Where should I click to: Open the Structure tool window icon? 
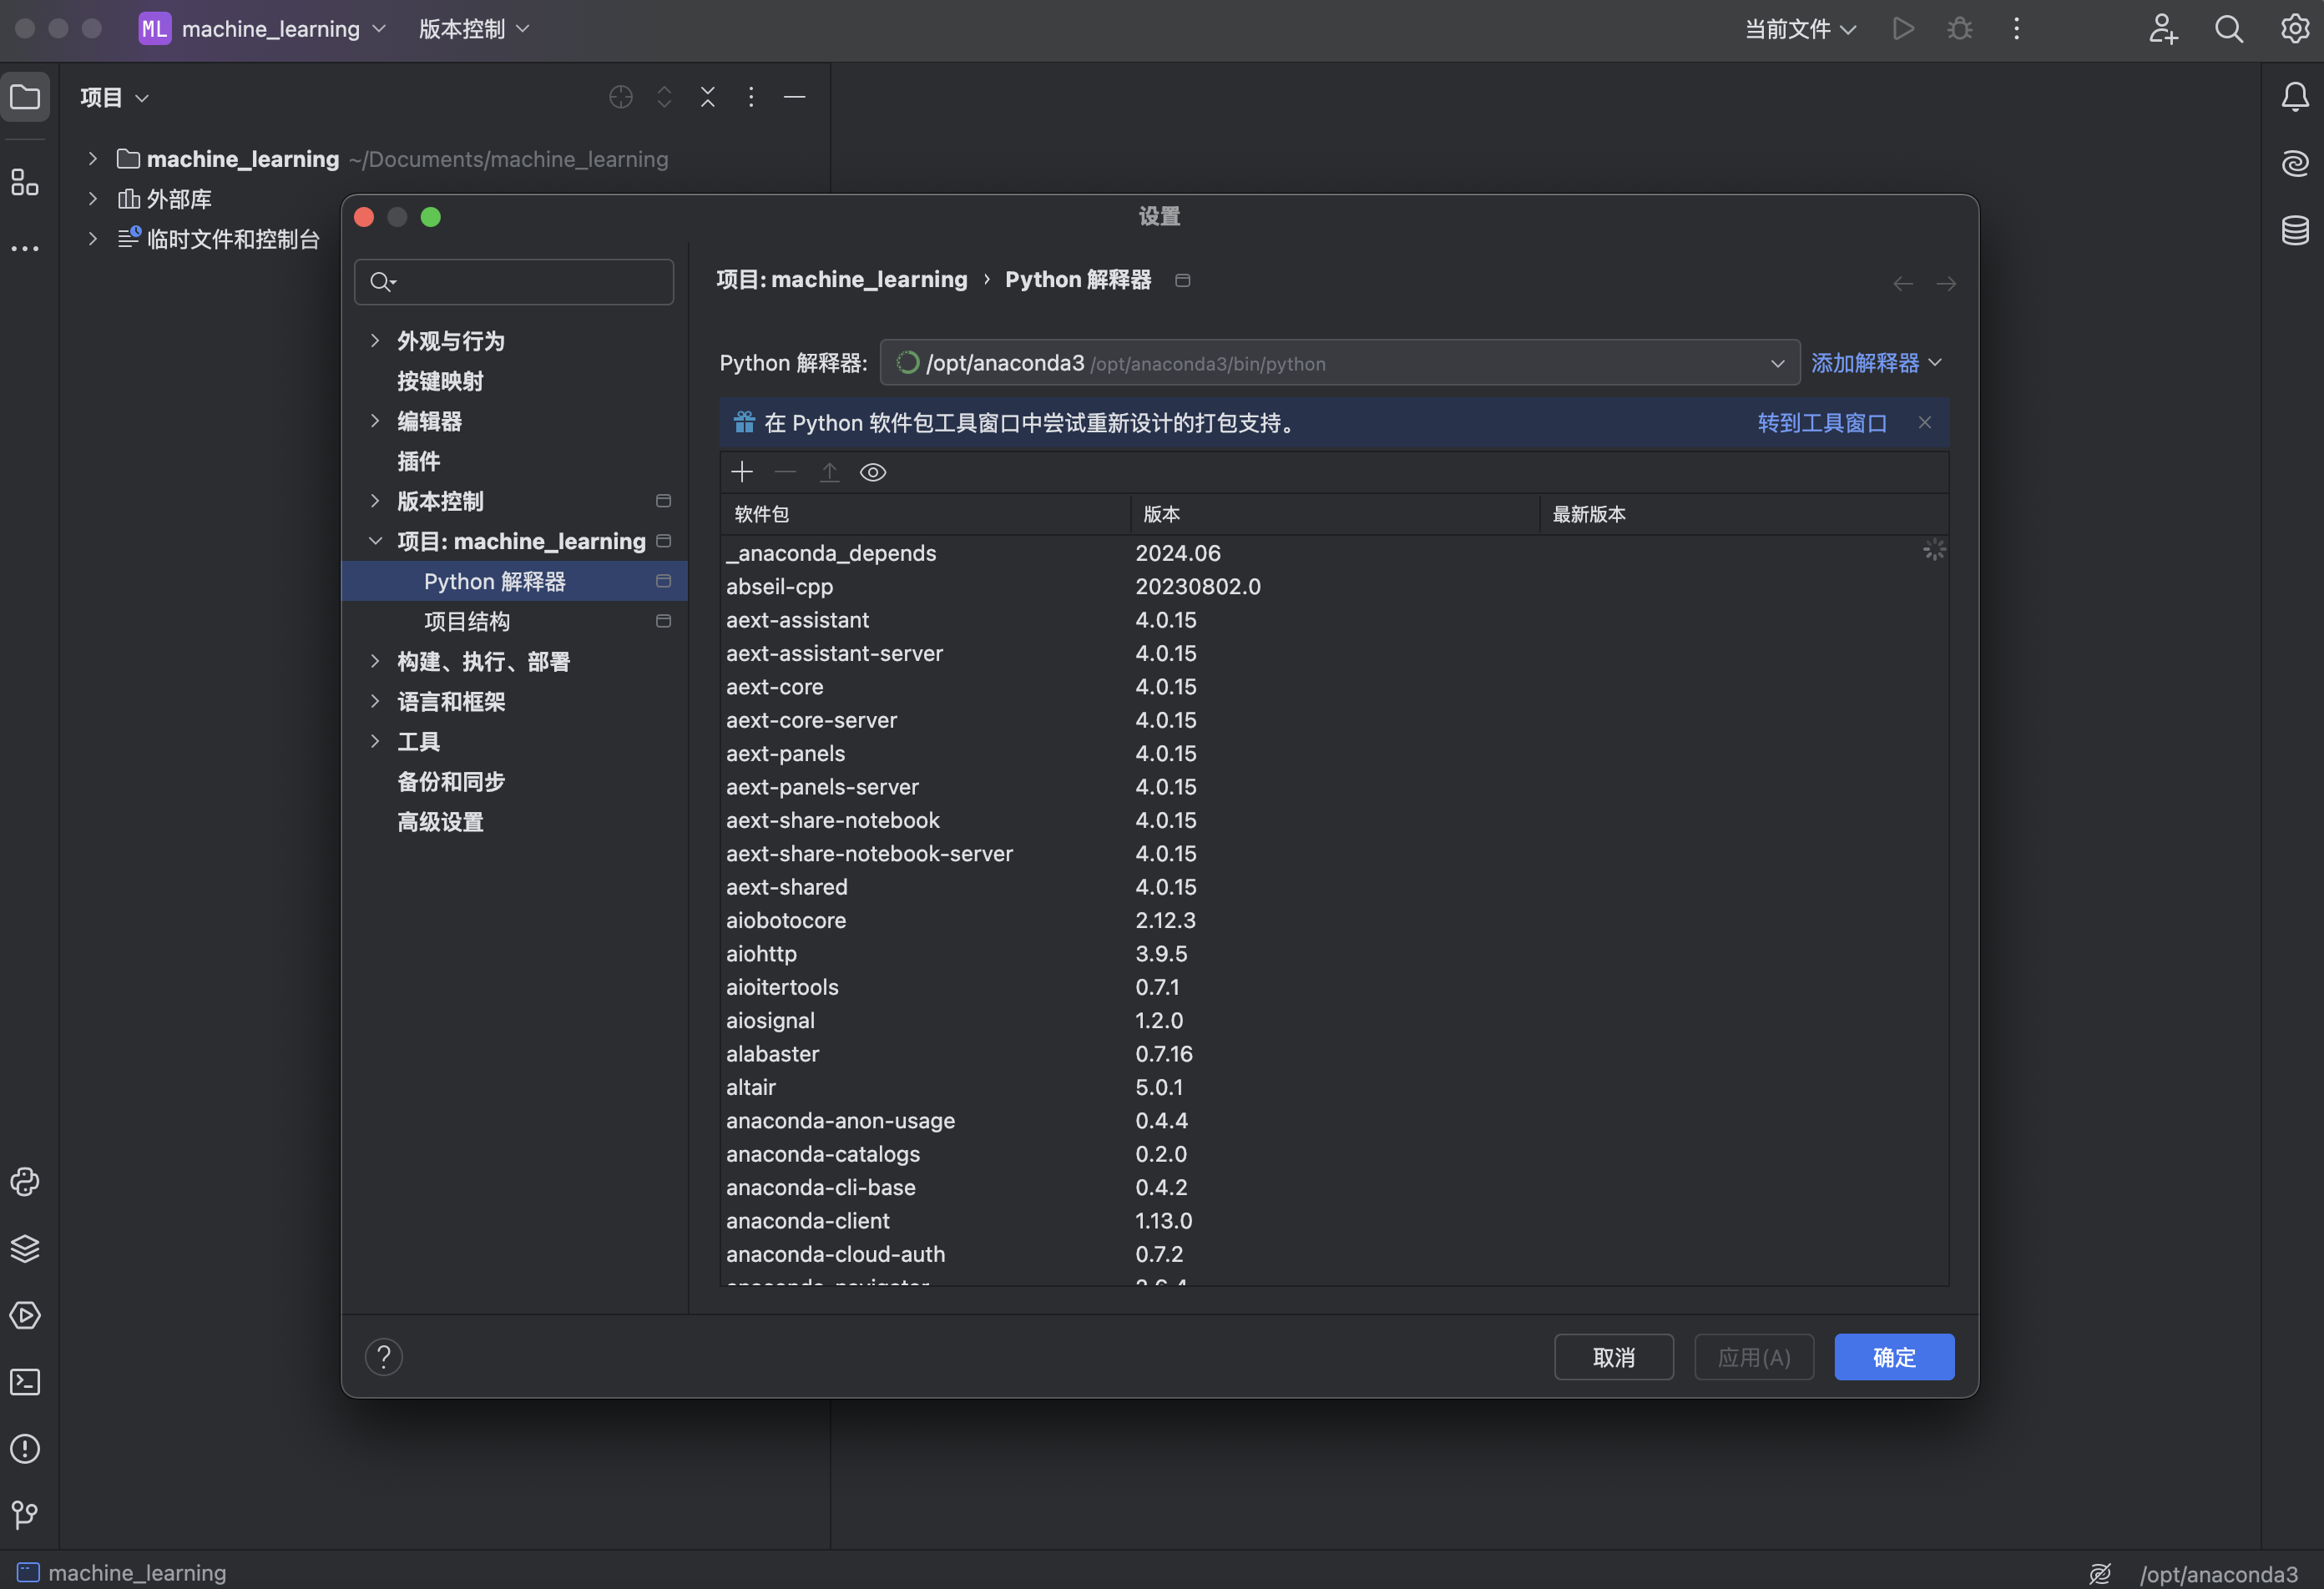point(25,182)
